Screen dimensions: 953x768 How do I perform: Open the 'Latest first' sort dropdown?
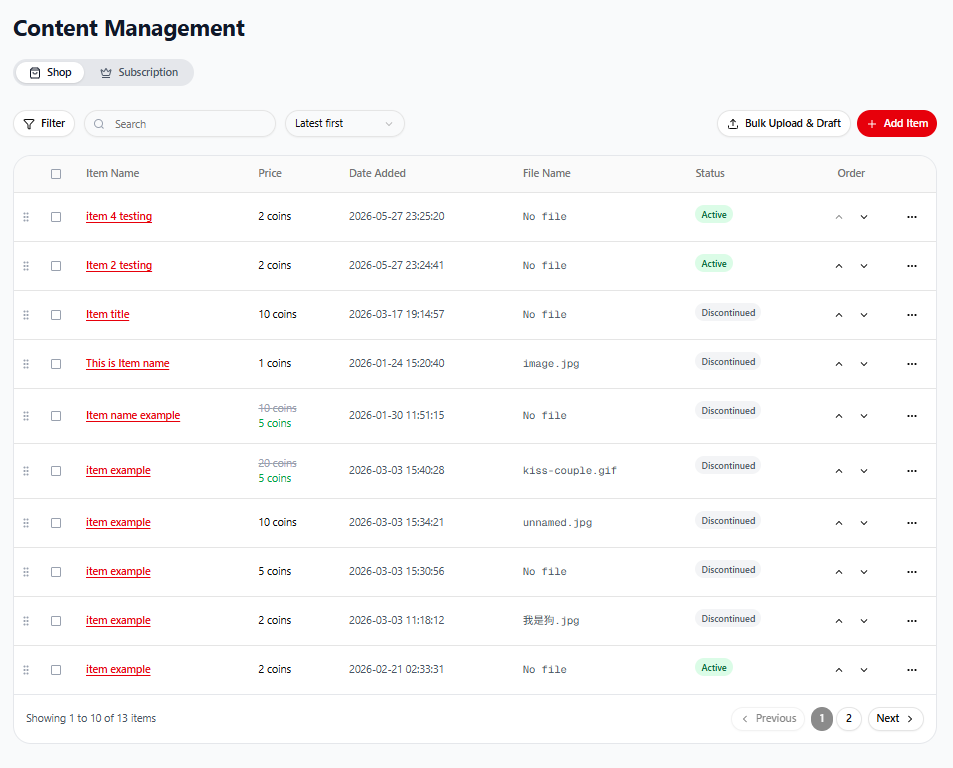click(x=345, y=123)
